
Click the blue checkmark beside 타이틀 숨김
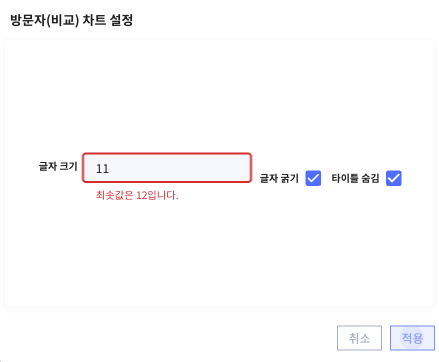coord(394,178)
